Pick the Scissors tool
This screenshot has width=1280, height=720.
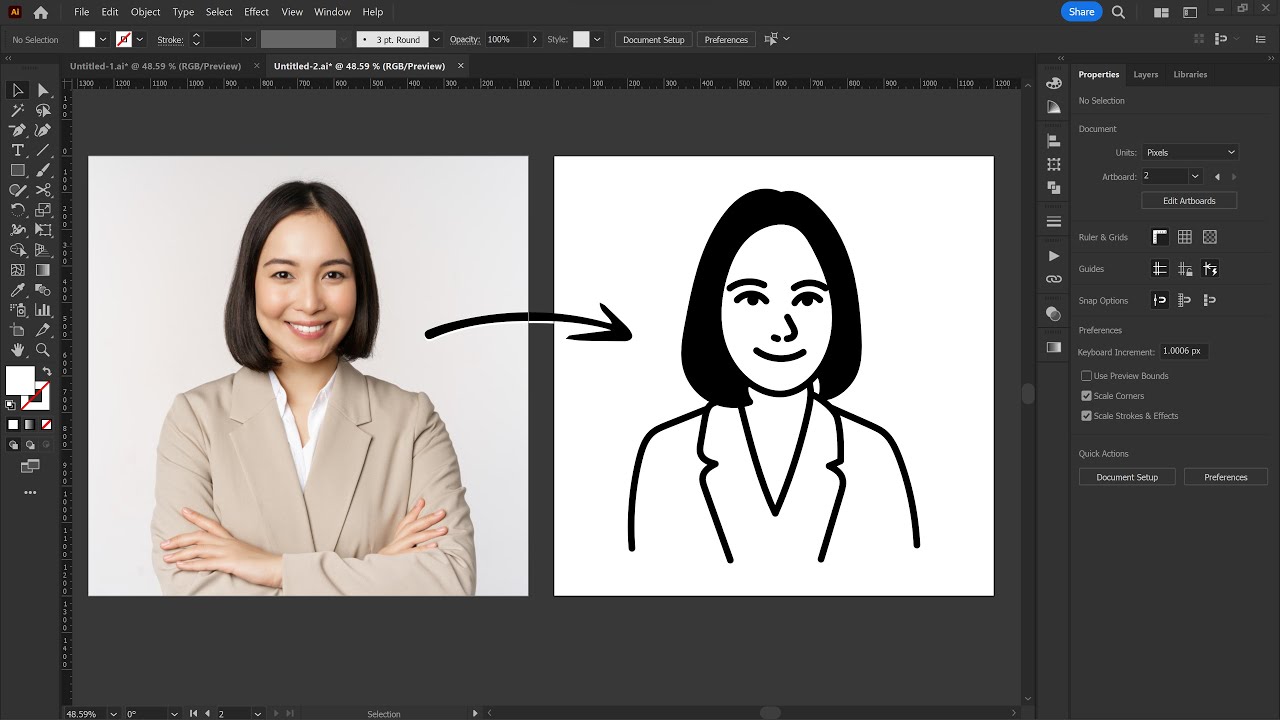click(x=43, y=190)
